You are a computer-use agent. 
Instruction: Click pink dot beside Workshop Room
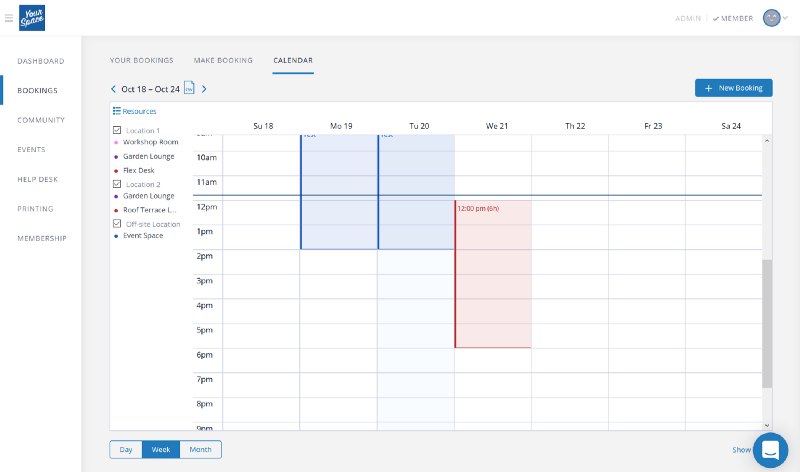click(116, 142)
